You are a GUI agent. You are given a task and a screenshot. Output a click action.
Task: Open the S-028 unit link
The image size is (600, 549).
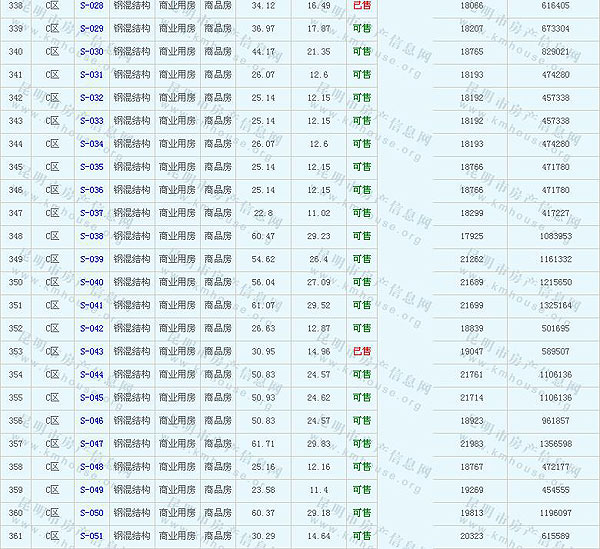(x=90, y=6)
